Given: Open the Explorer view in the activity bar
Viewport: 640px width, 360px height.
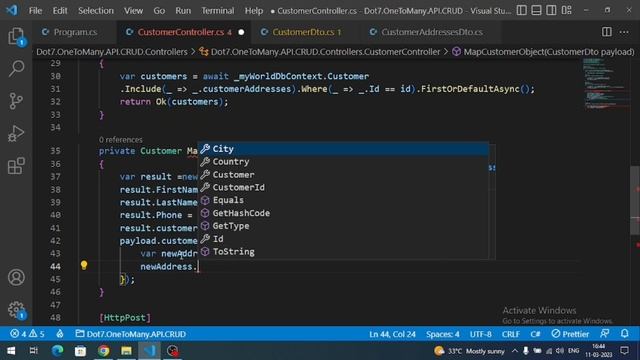Looking at the screenshot, I should [x=16, y=37].
